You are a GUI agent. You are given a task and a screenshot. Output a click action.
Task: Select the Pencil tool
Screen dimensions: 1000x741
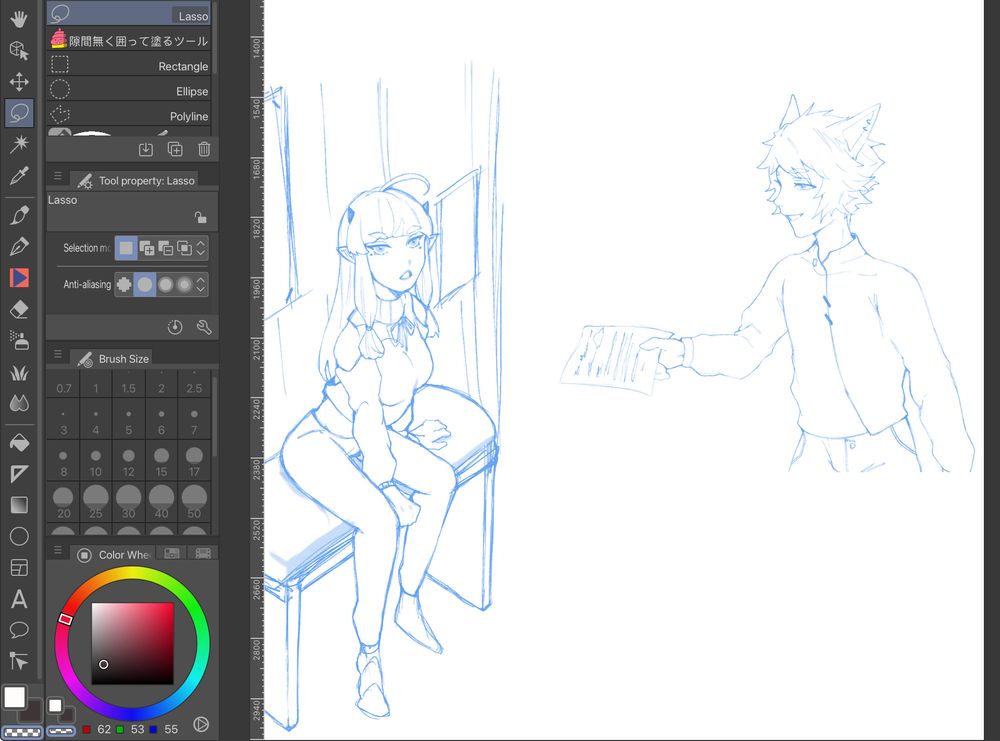(x=19, y=246)
